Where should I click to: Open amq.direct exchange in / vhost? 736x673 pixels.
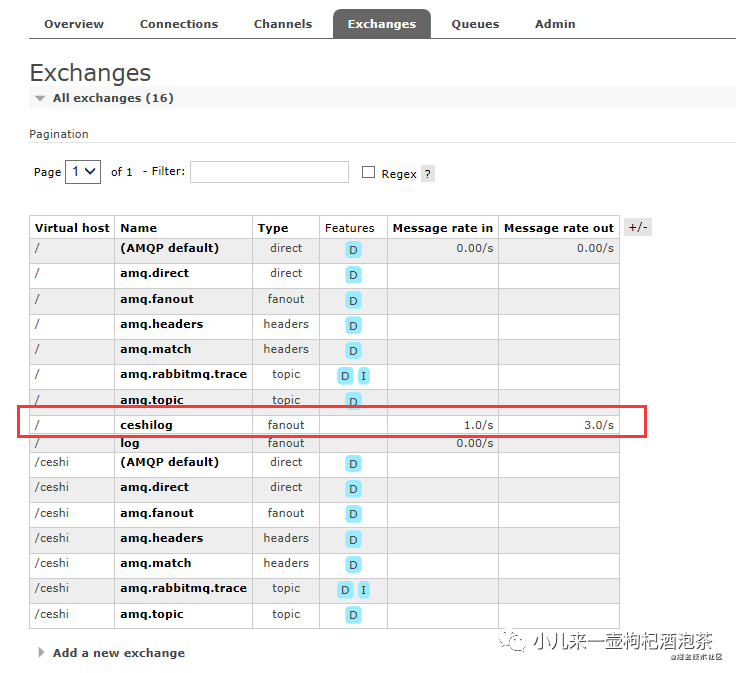tap(154, 273)
